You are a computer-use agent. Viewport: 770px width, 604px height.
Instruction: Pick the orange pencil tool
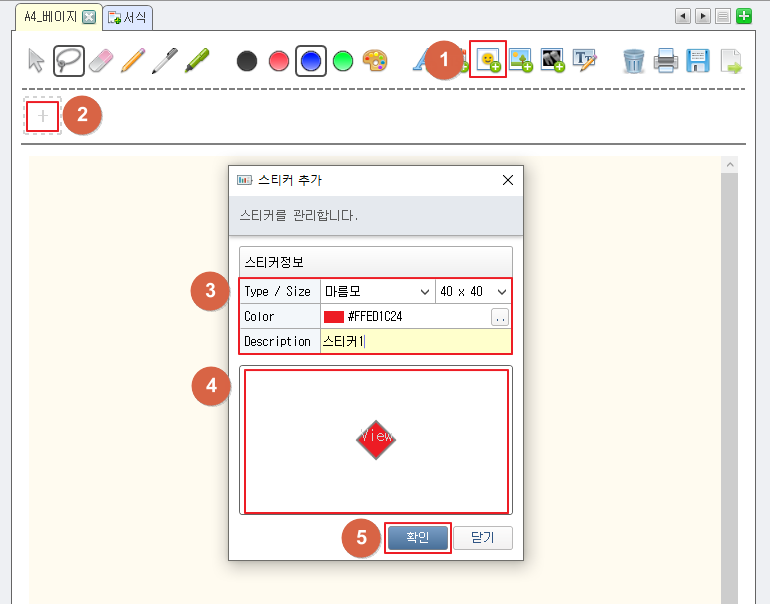pyautogui.click(x=133, y=61)
